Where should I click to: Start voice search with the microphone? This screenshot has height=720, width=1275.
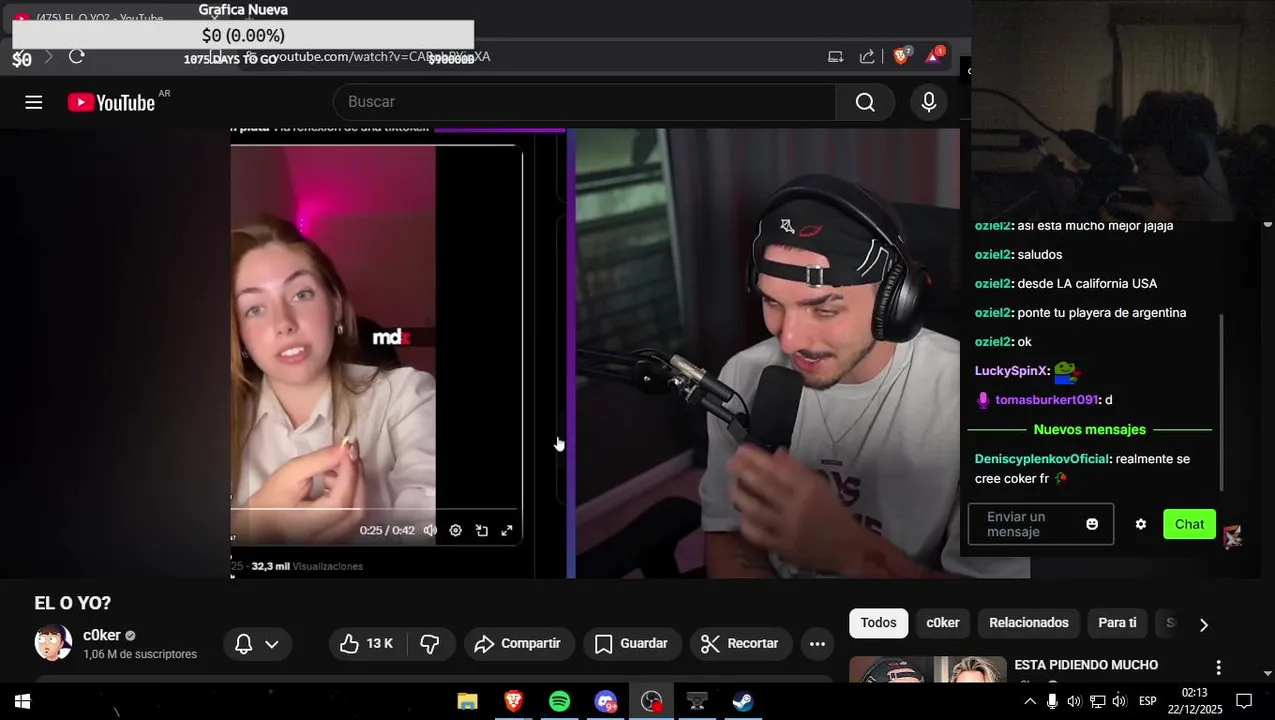pos(929,102)
